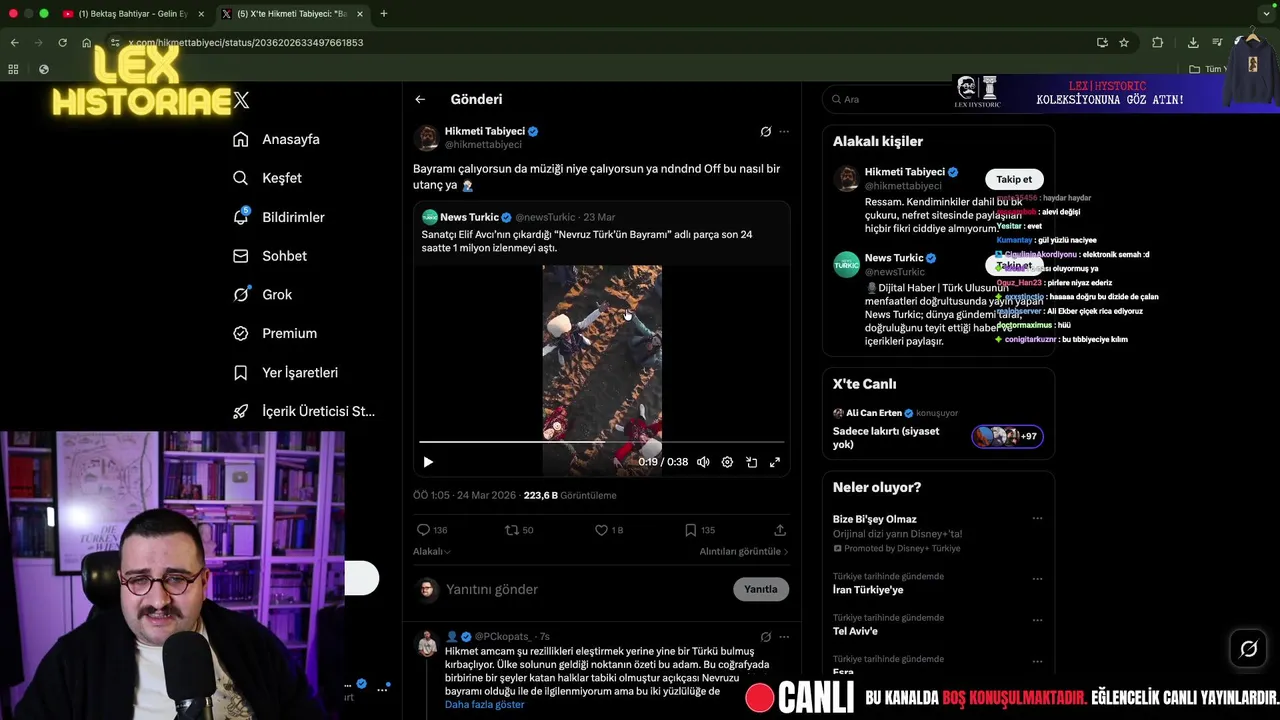The width and height of the screenshot is (1280, 720).
Task: Open Sohbet messages
Action: point(270,256)
